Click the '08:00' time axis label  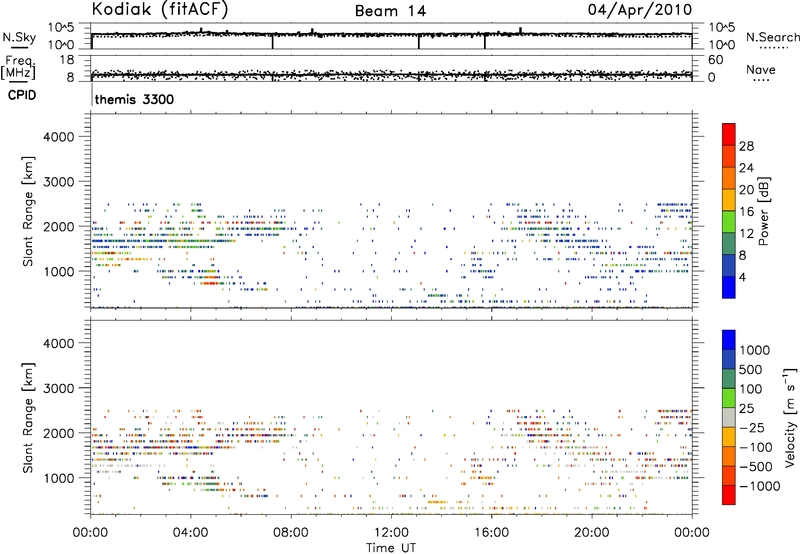coord(290,533)
